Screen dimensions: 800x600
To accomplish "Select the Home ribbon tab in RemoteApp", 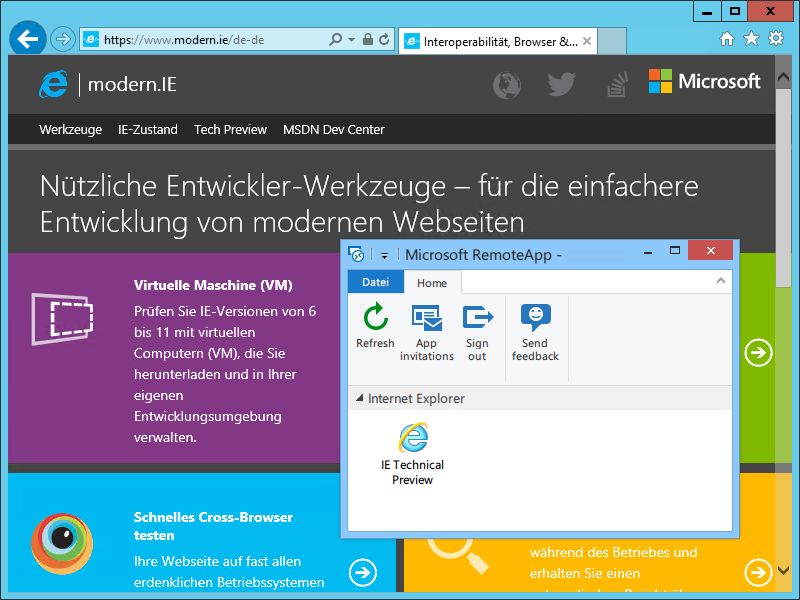I will click(x=432, y=283).
